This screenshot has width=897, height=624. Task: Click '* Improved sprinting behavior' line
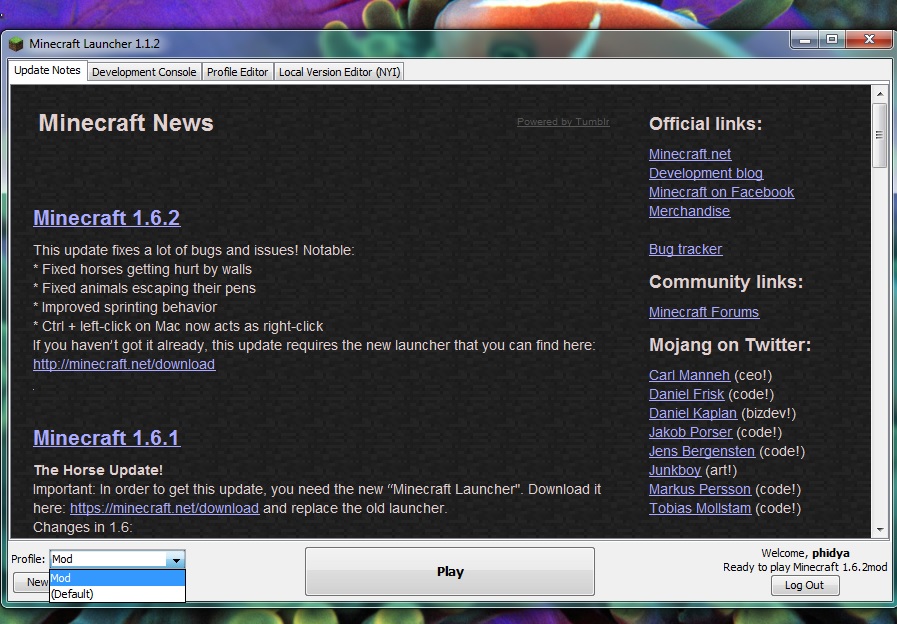pos(125,307)
